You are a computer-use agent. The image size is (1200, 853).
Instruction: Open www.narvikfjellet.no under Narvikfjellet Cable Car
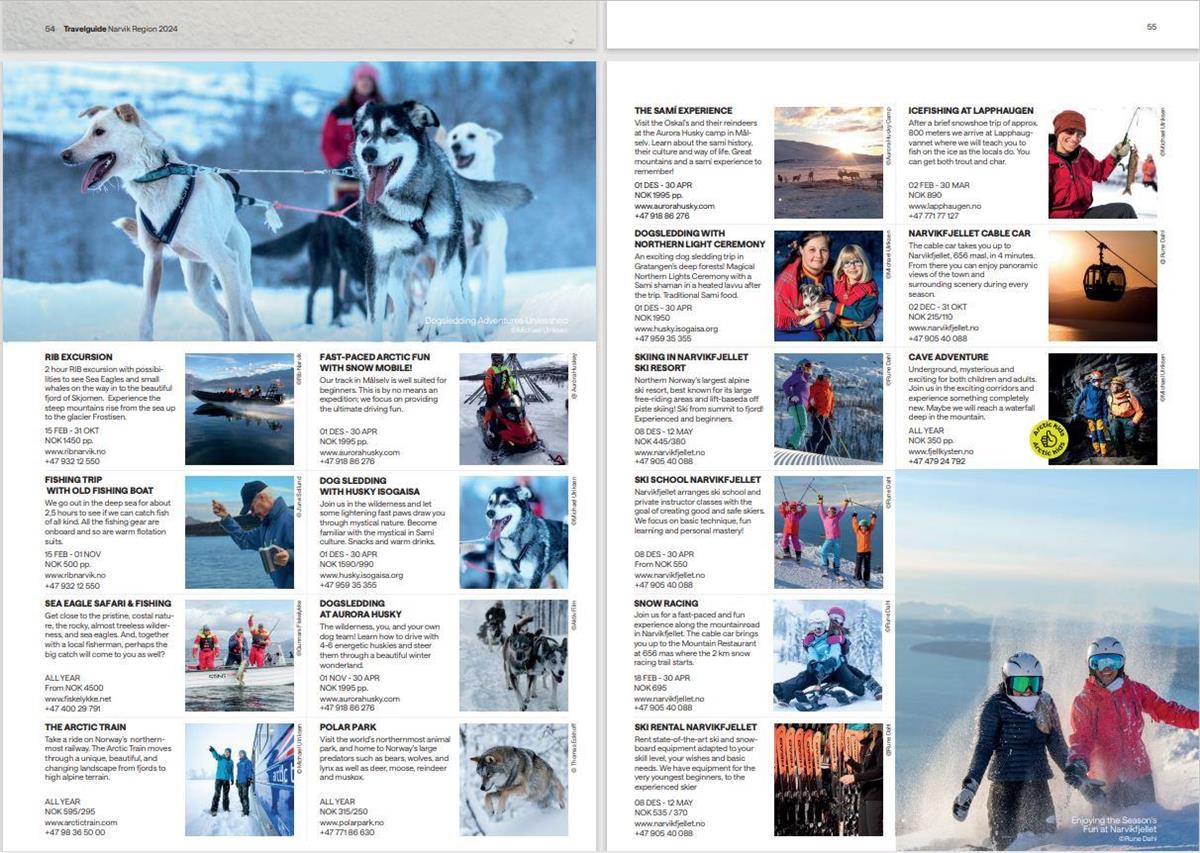[x=944, y=328]
